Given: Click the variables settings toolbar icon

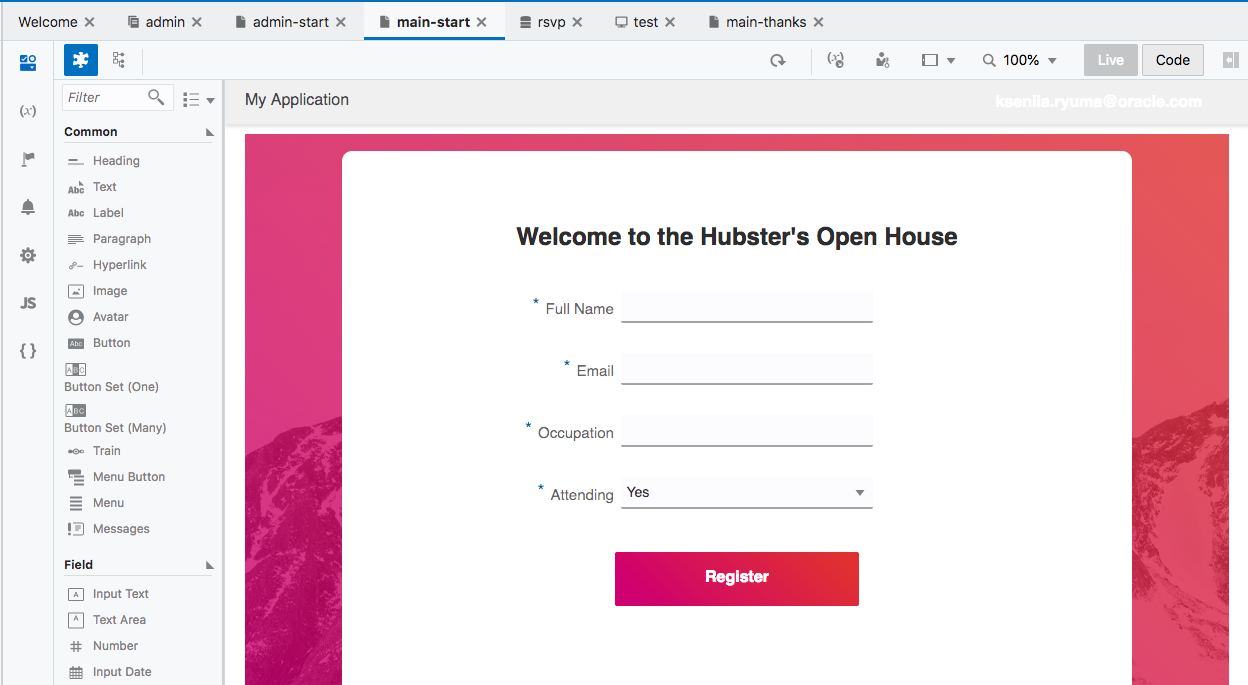Looking at the screenshot, I should [x=835, y=60].
